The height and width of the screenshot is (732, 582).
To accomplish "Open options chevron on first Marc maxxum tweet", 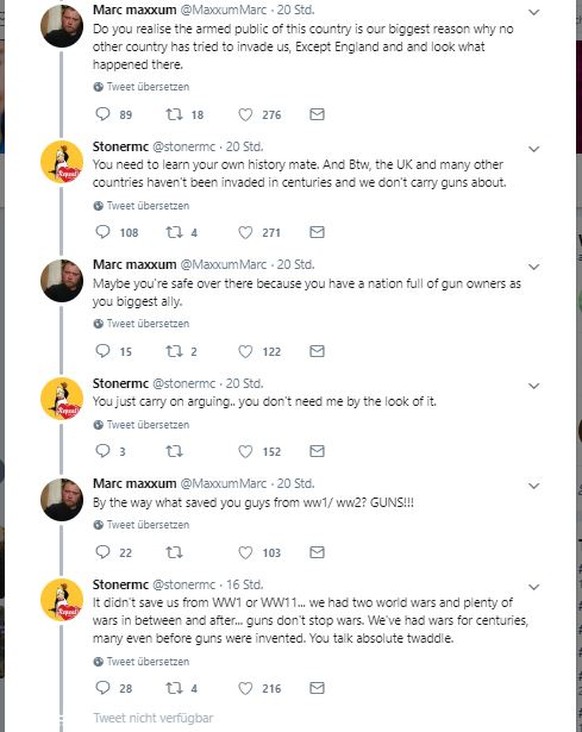I will point(534,12).
